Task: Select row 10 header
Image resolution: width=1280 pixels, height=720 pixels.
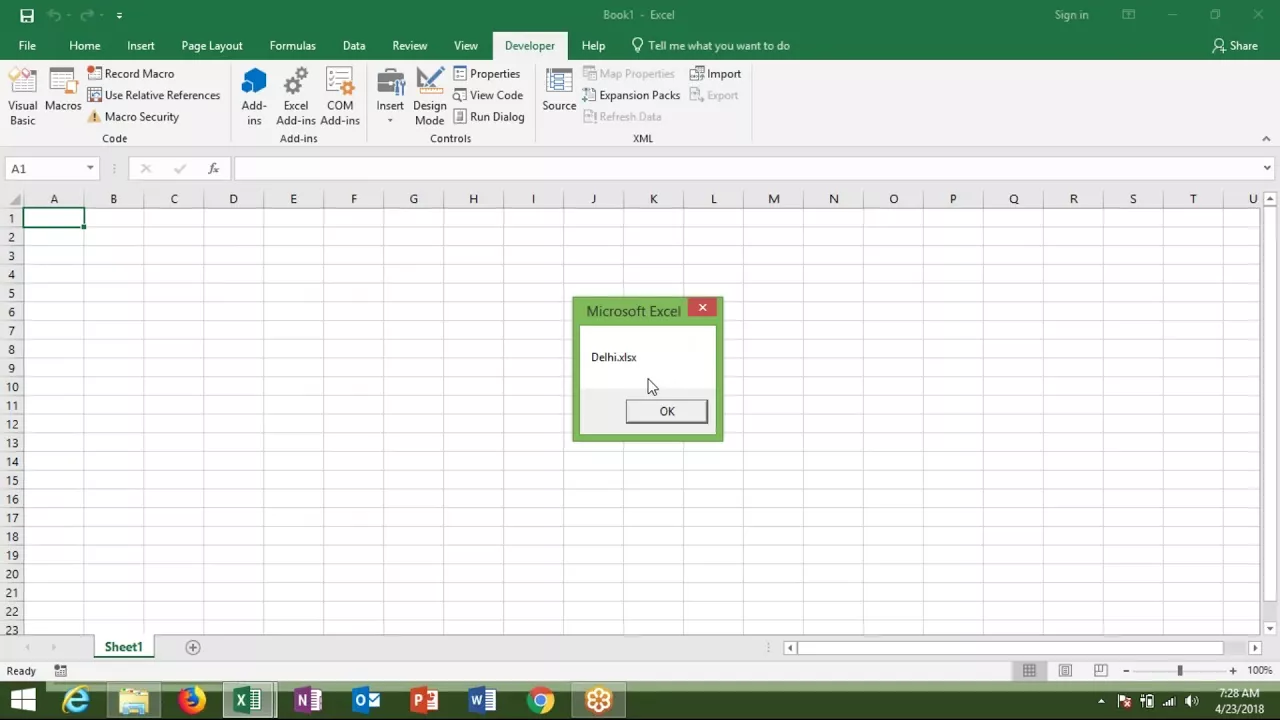Action: click(x=12, y=387)
